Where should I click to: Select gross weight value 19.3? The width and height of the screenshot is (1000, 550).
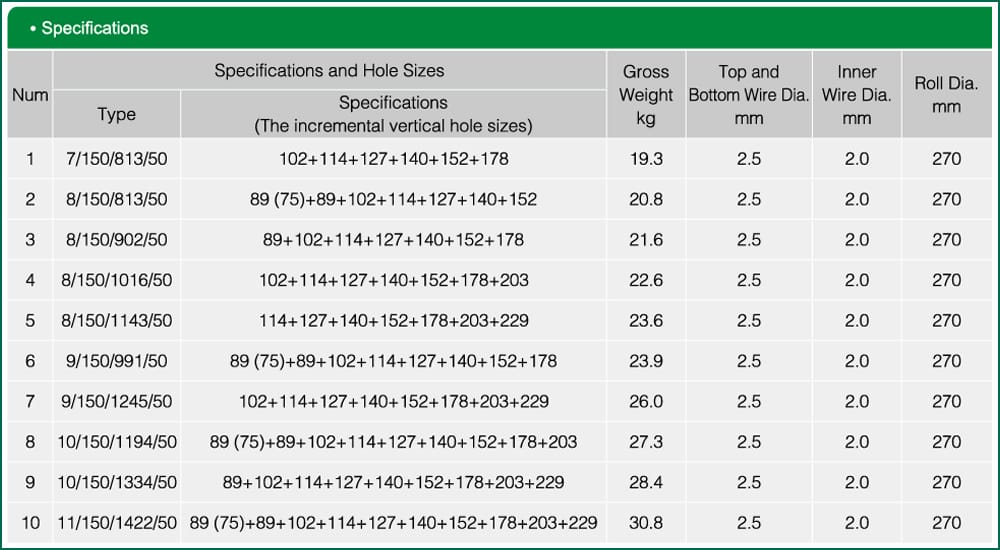coord(646,159)
